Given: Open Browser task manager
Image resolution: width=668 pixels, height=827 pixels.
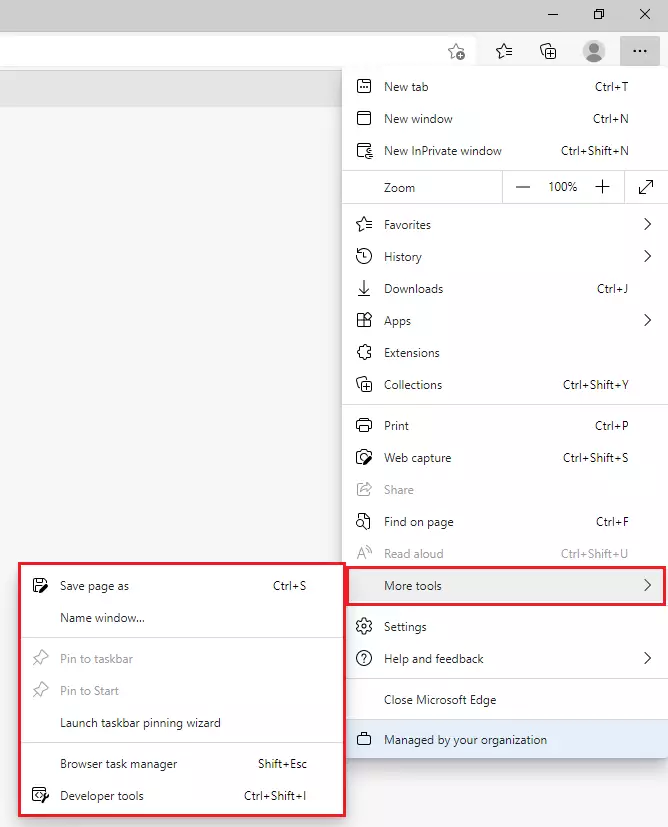Looking at the screenshot, I should tap(119, 764).
